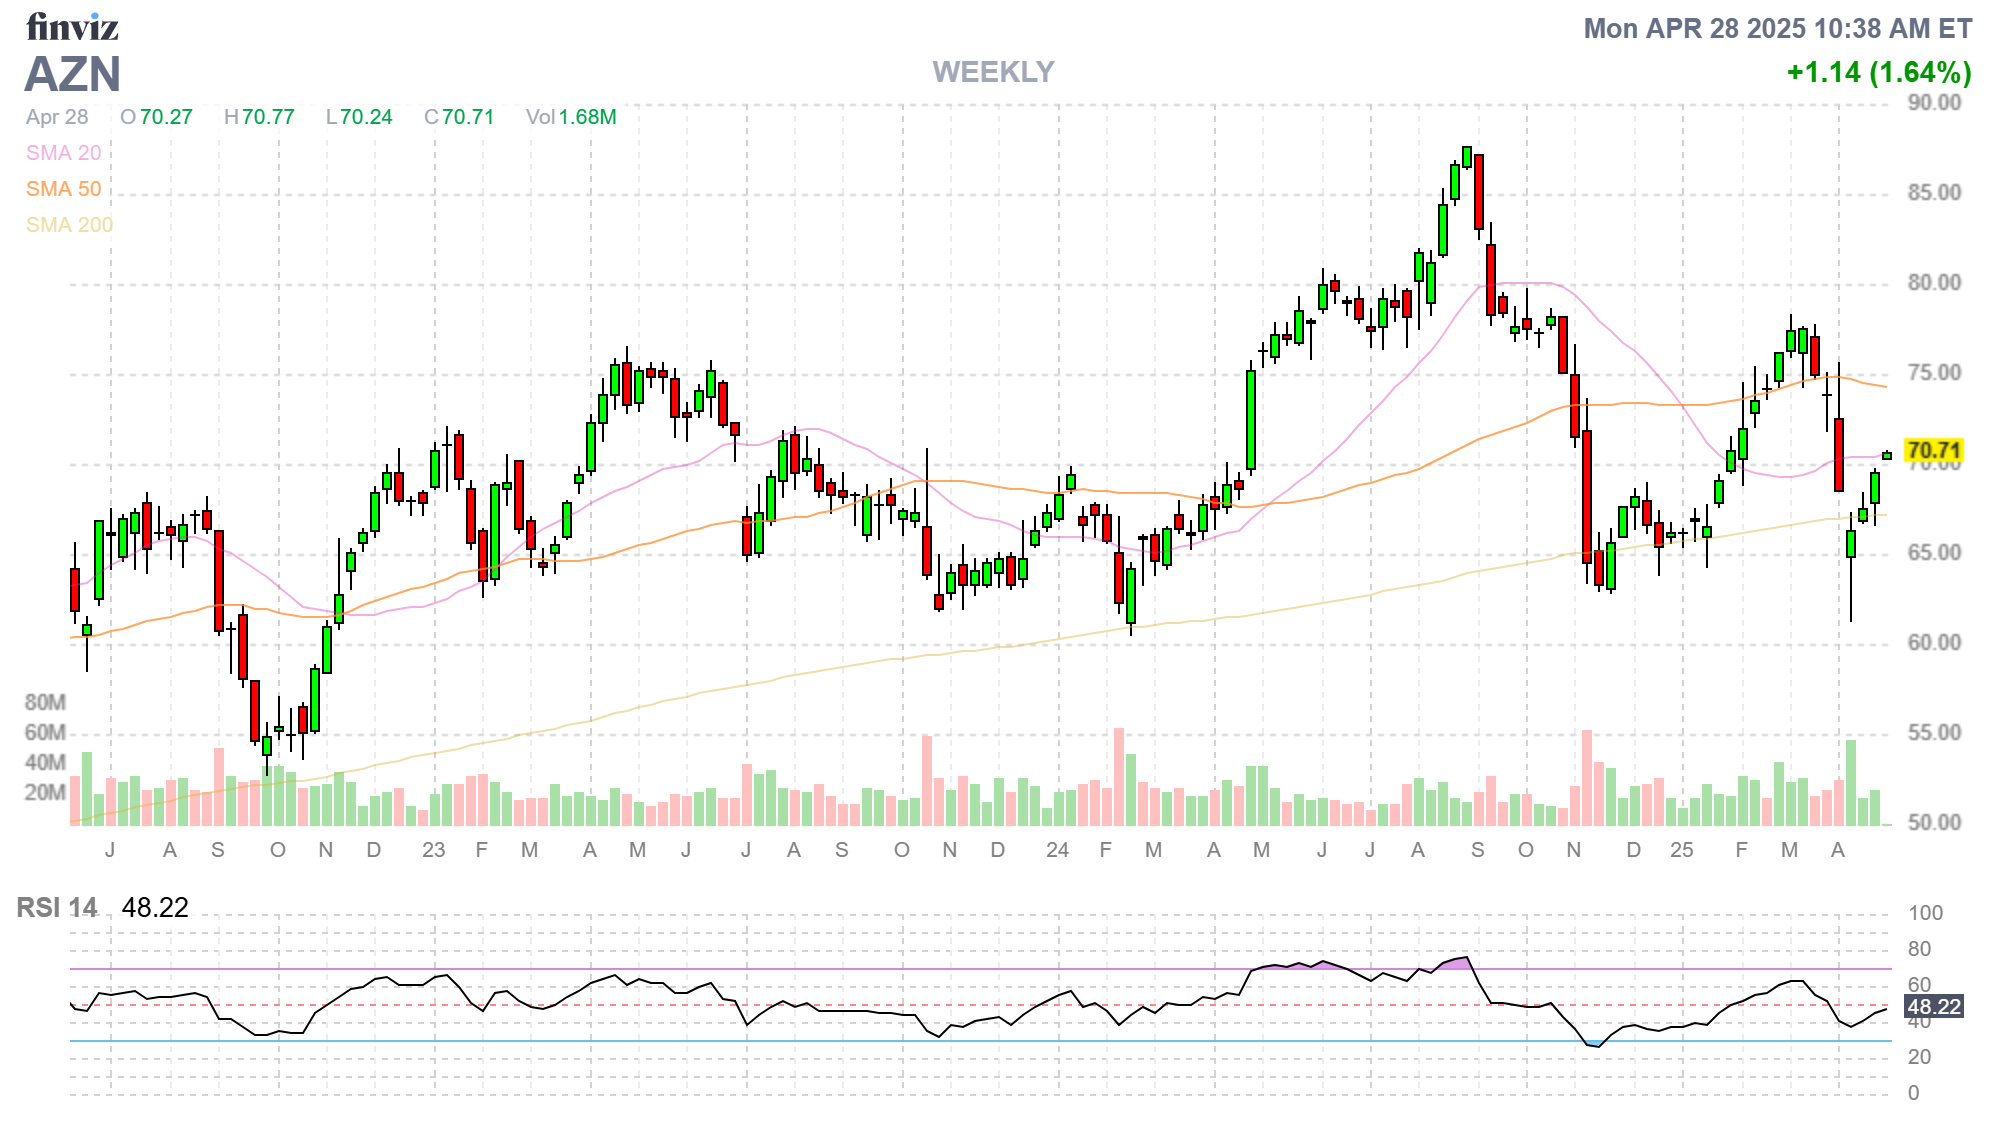Viewport: 1998px width, 1124px height.
Task: Click the 55.00 price axis label
Action: coord(1934,732)
